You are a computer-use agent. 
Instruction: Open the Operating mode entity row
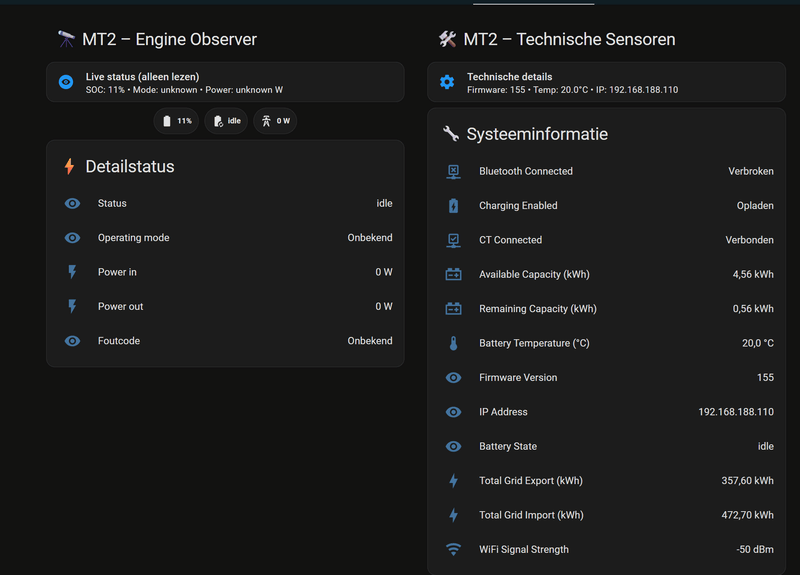[225, 238]
